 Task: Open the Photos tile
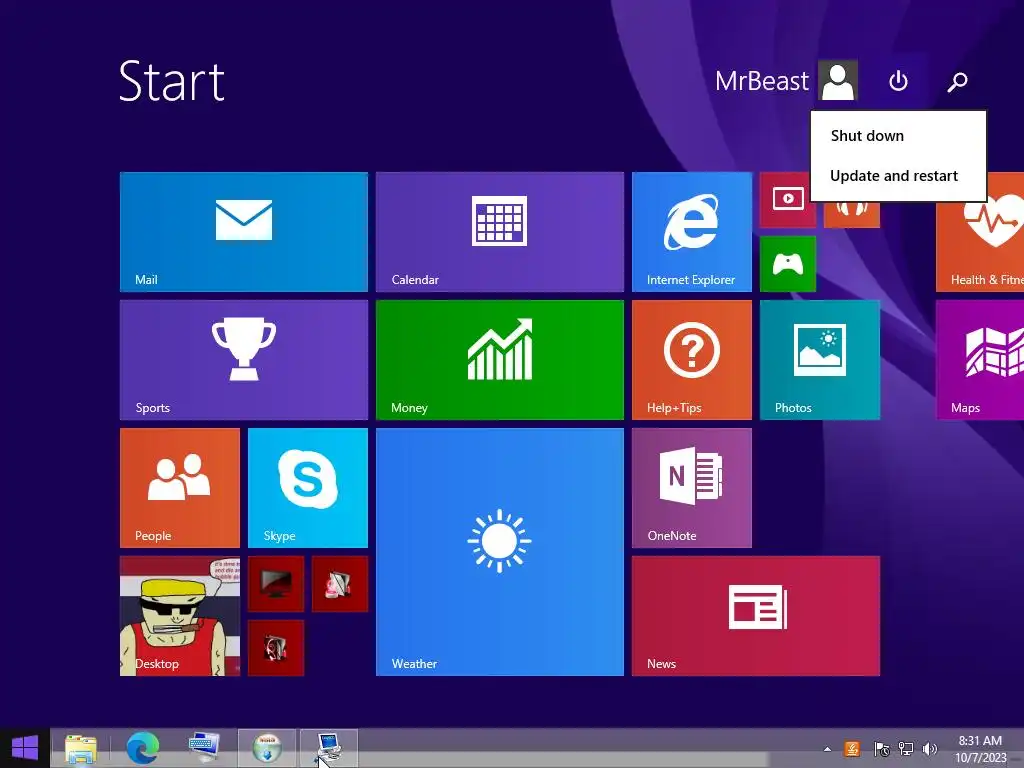(x=820, y=360)
